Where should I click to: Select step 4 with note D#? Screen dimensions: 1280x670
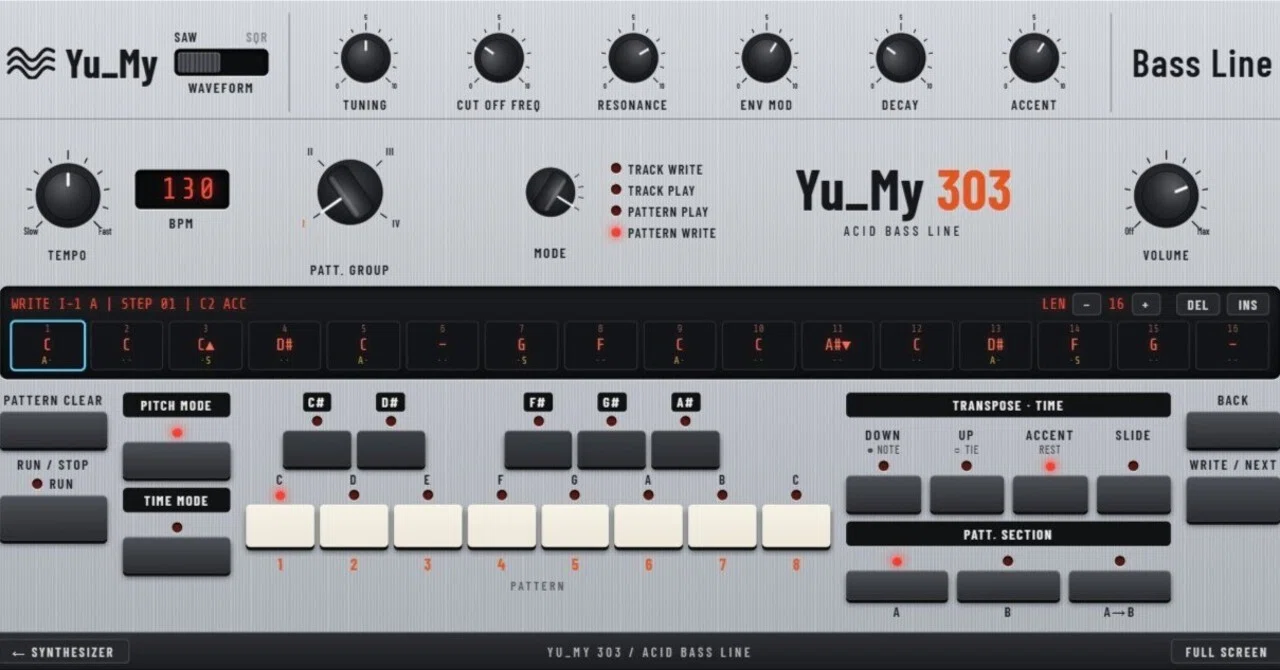tap(284, 346)
